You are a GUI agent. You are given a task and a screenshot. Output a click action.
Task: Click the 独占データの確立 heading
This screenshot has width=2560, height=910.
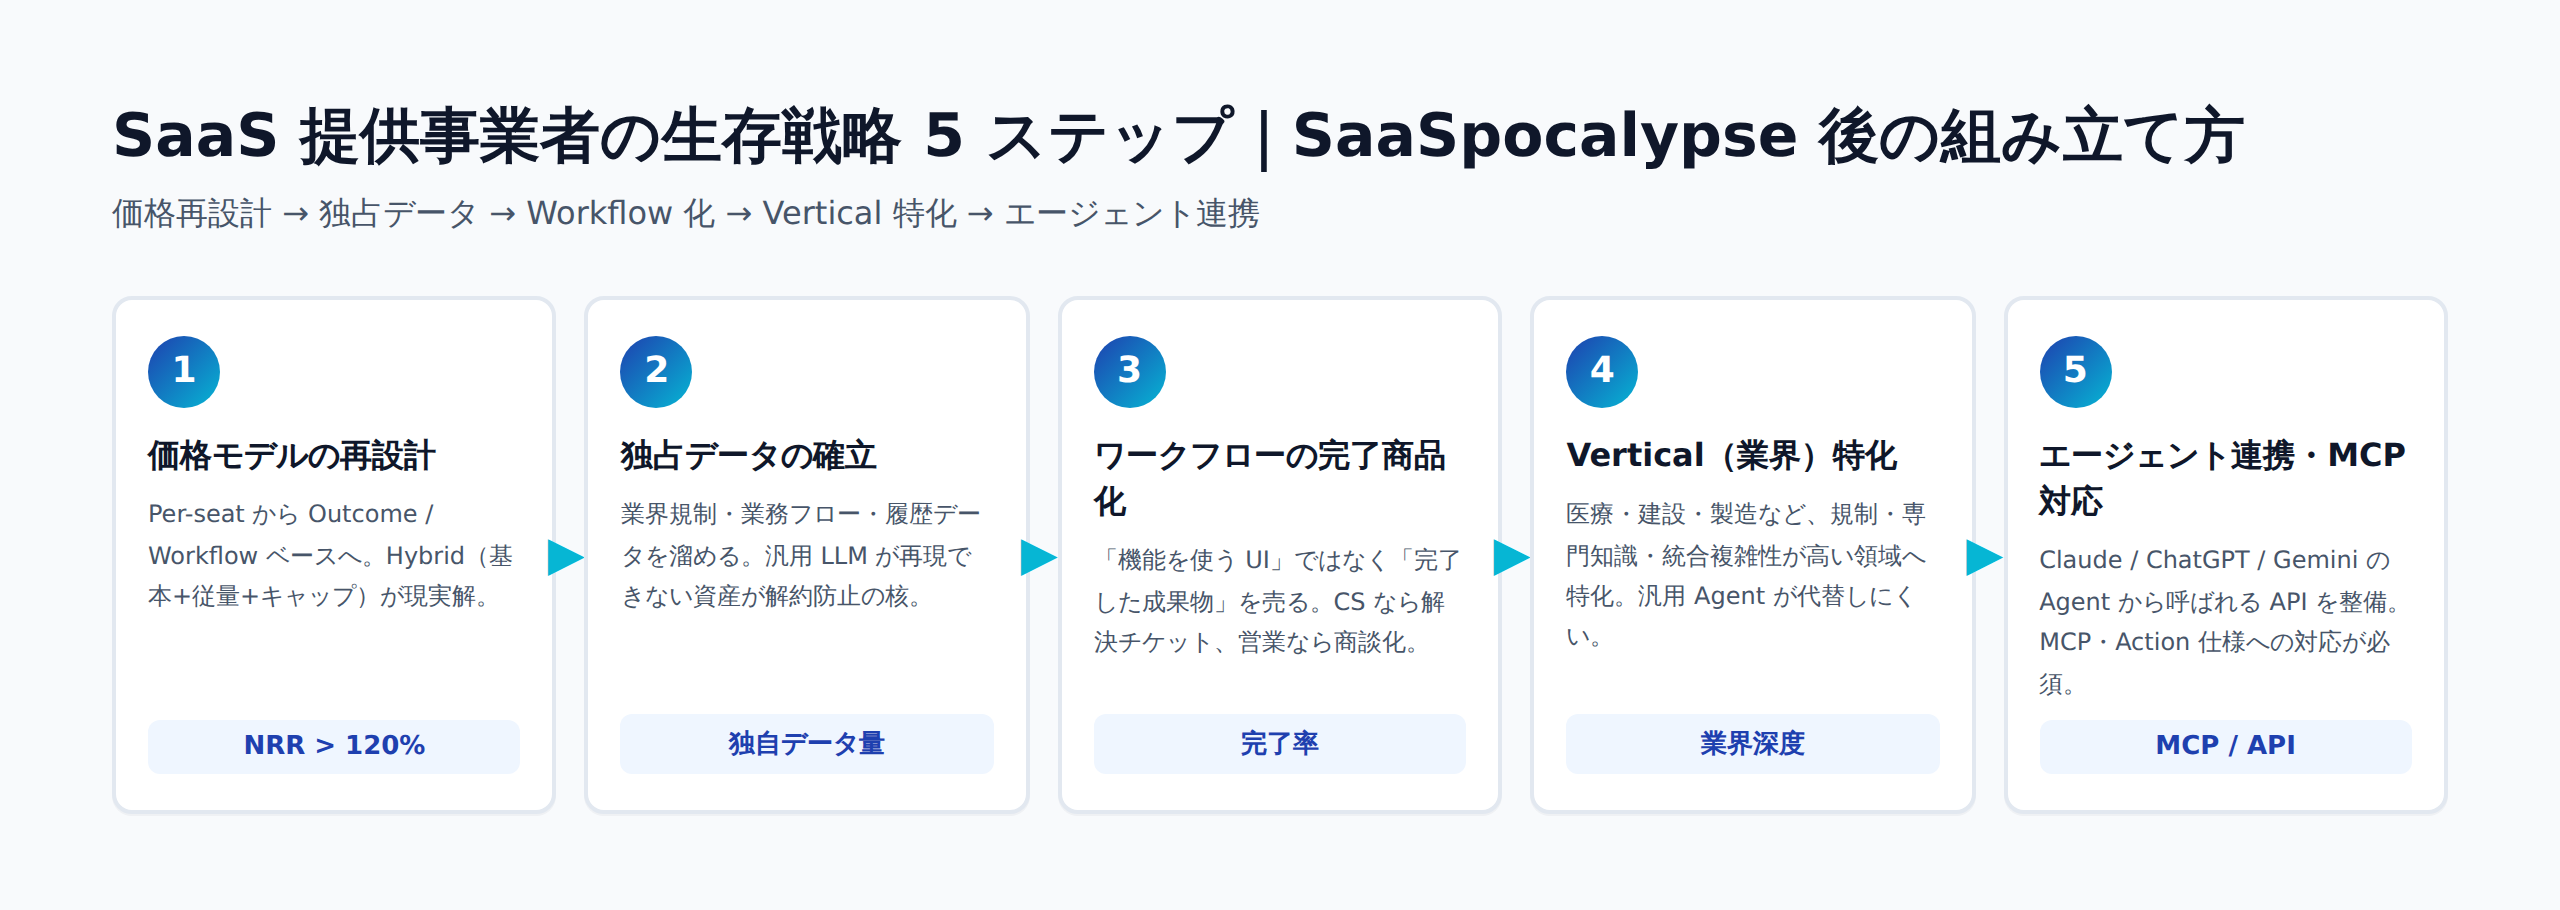748,456
